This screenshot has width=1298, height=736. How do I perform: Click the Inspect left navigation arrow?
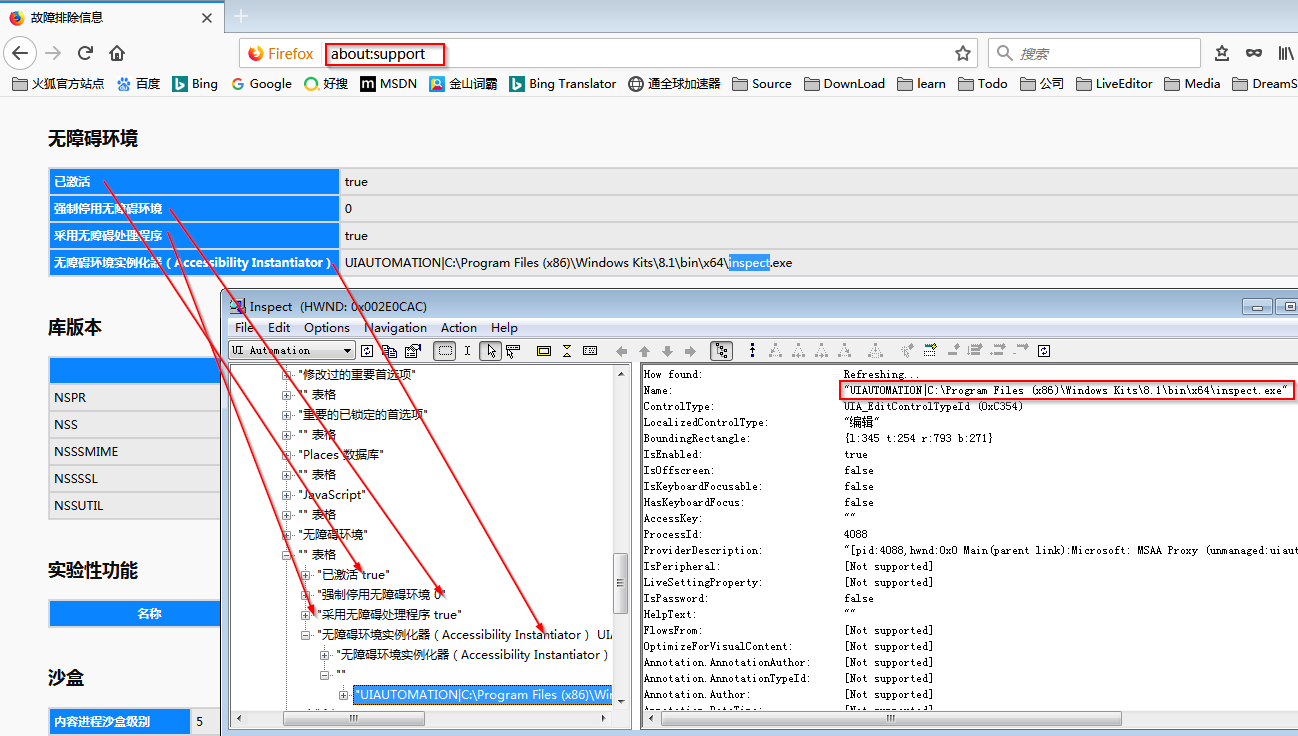(621, 351)
